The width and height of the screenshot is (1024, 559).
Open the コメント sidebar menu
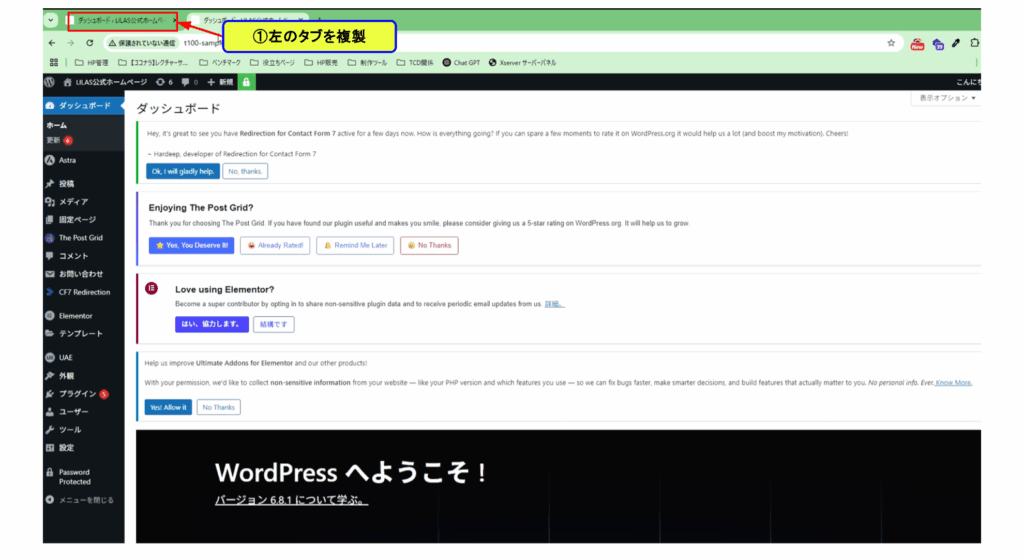coord(84,256)
